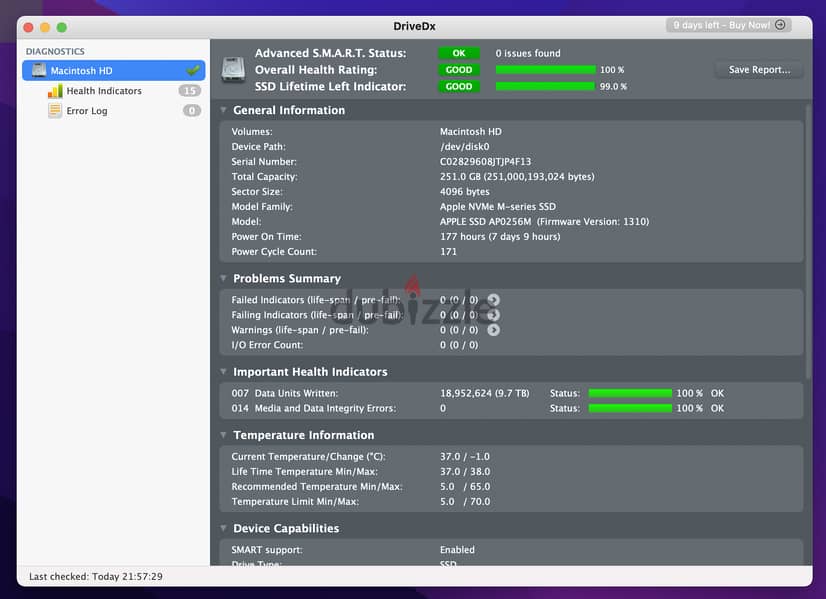Click the 9 days left - Buy Now! button
Viewport: 826px width, 599px height.
pos(729,25)
